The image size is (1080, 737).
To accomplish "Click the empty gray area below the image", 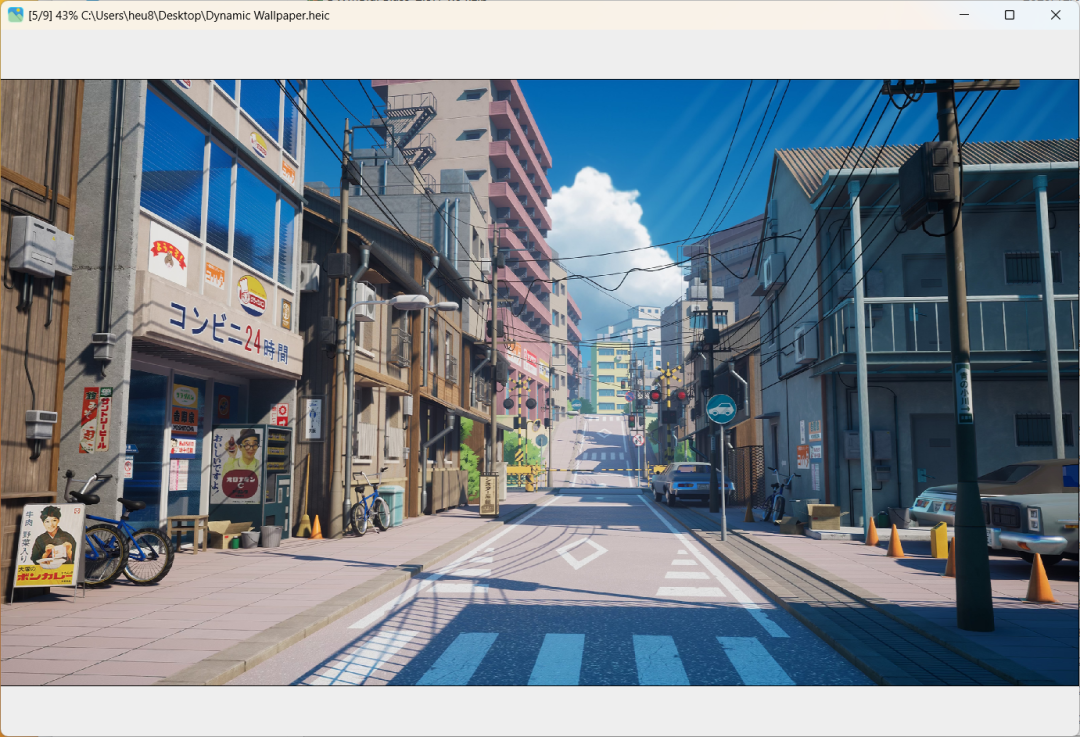I will (x=540, y=710).
